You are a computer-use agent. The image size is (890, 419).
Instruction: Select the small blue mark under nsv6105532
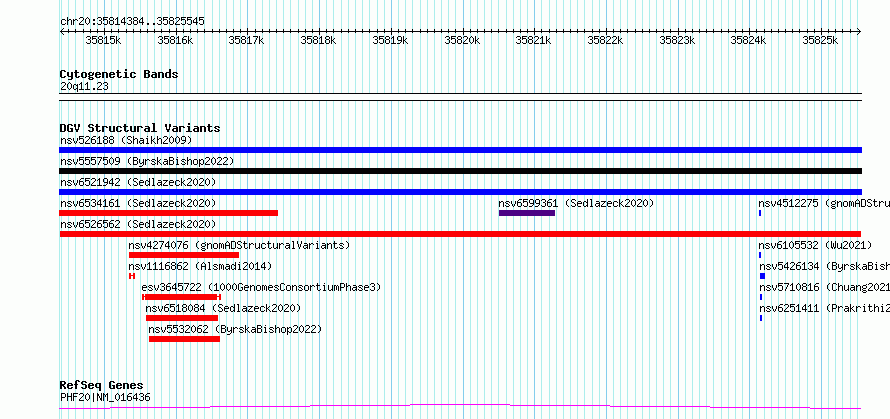click(x=760, y=255)
